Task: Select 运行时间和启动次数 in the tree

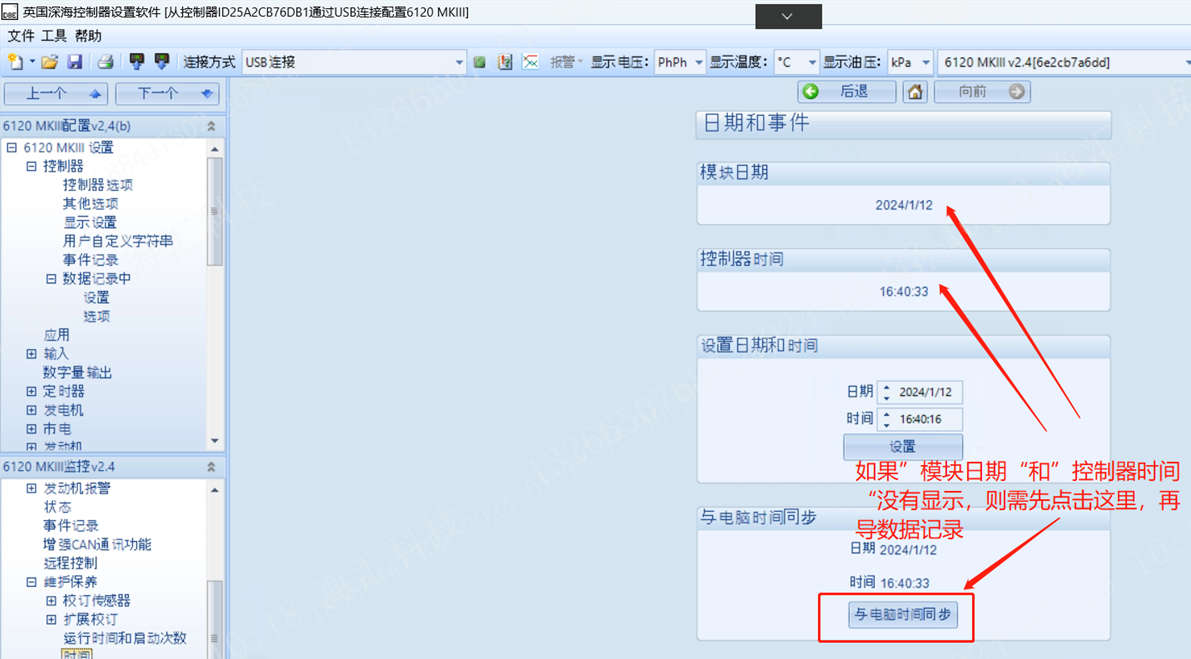Action: (125, 638)
